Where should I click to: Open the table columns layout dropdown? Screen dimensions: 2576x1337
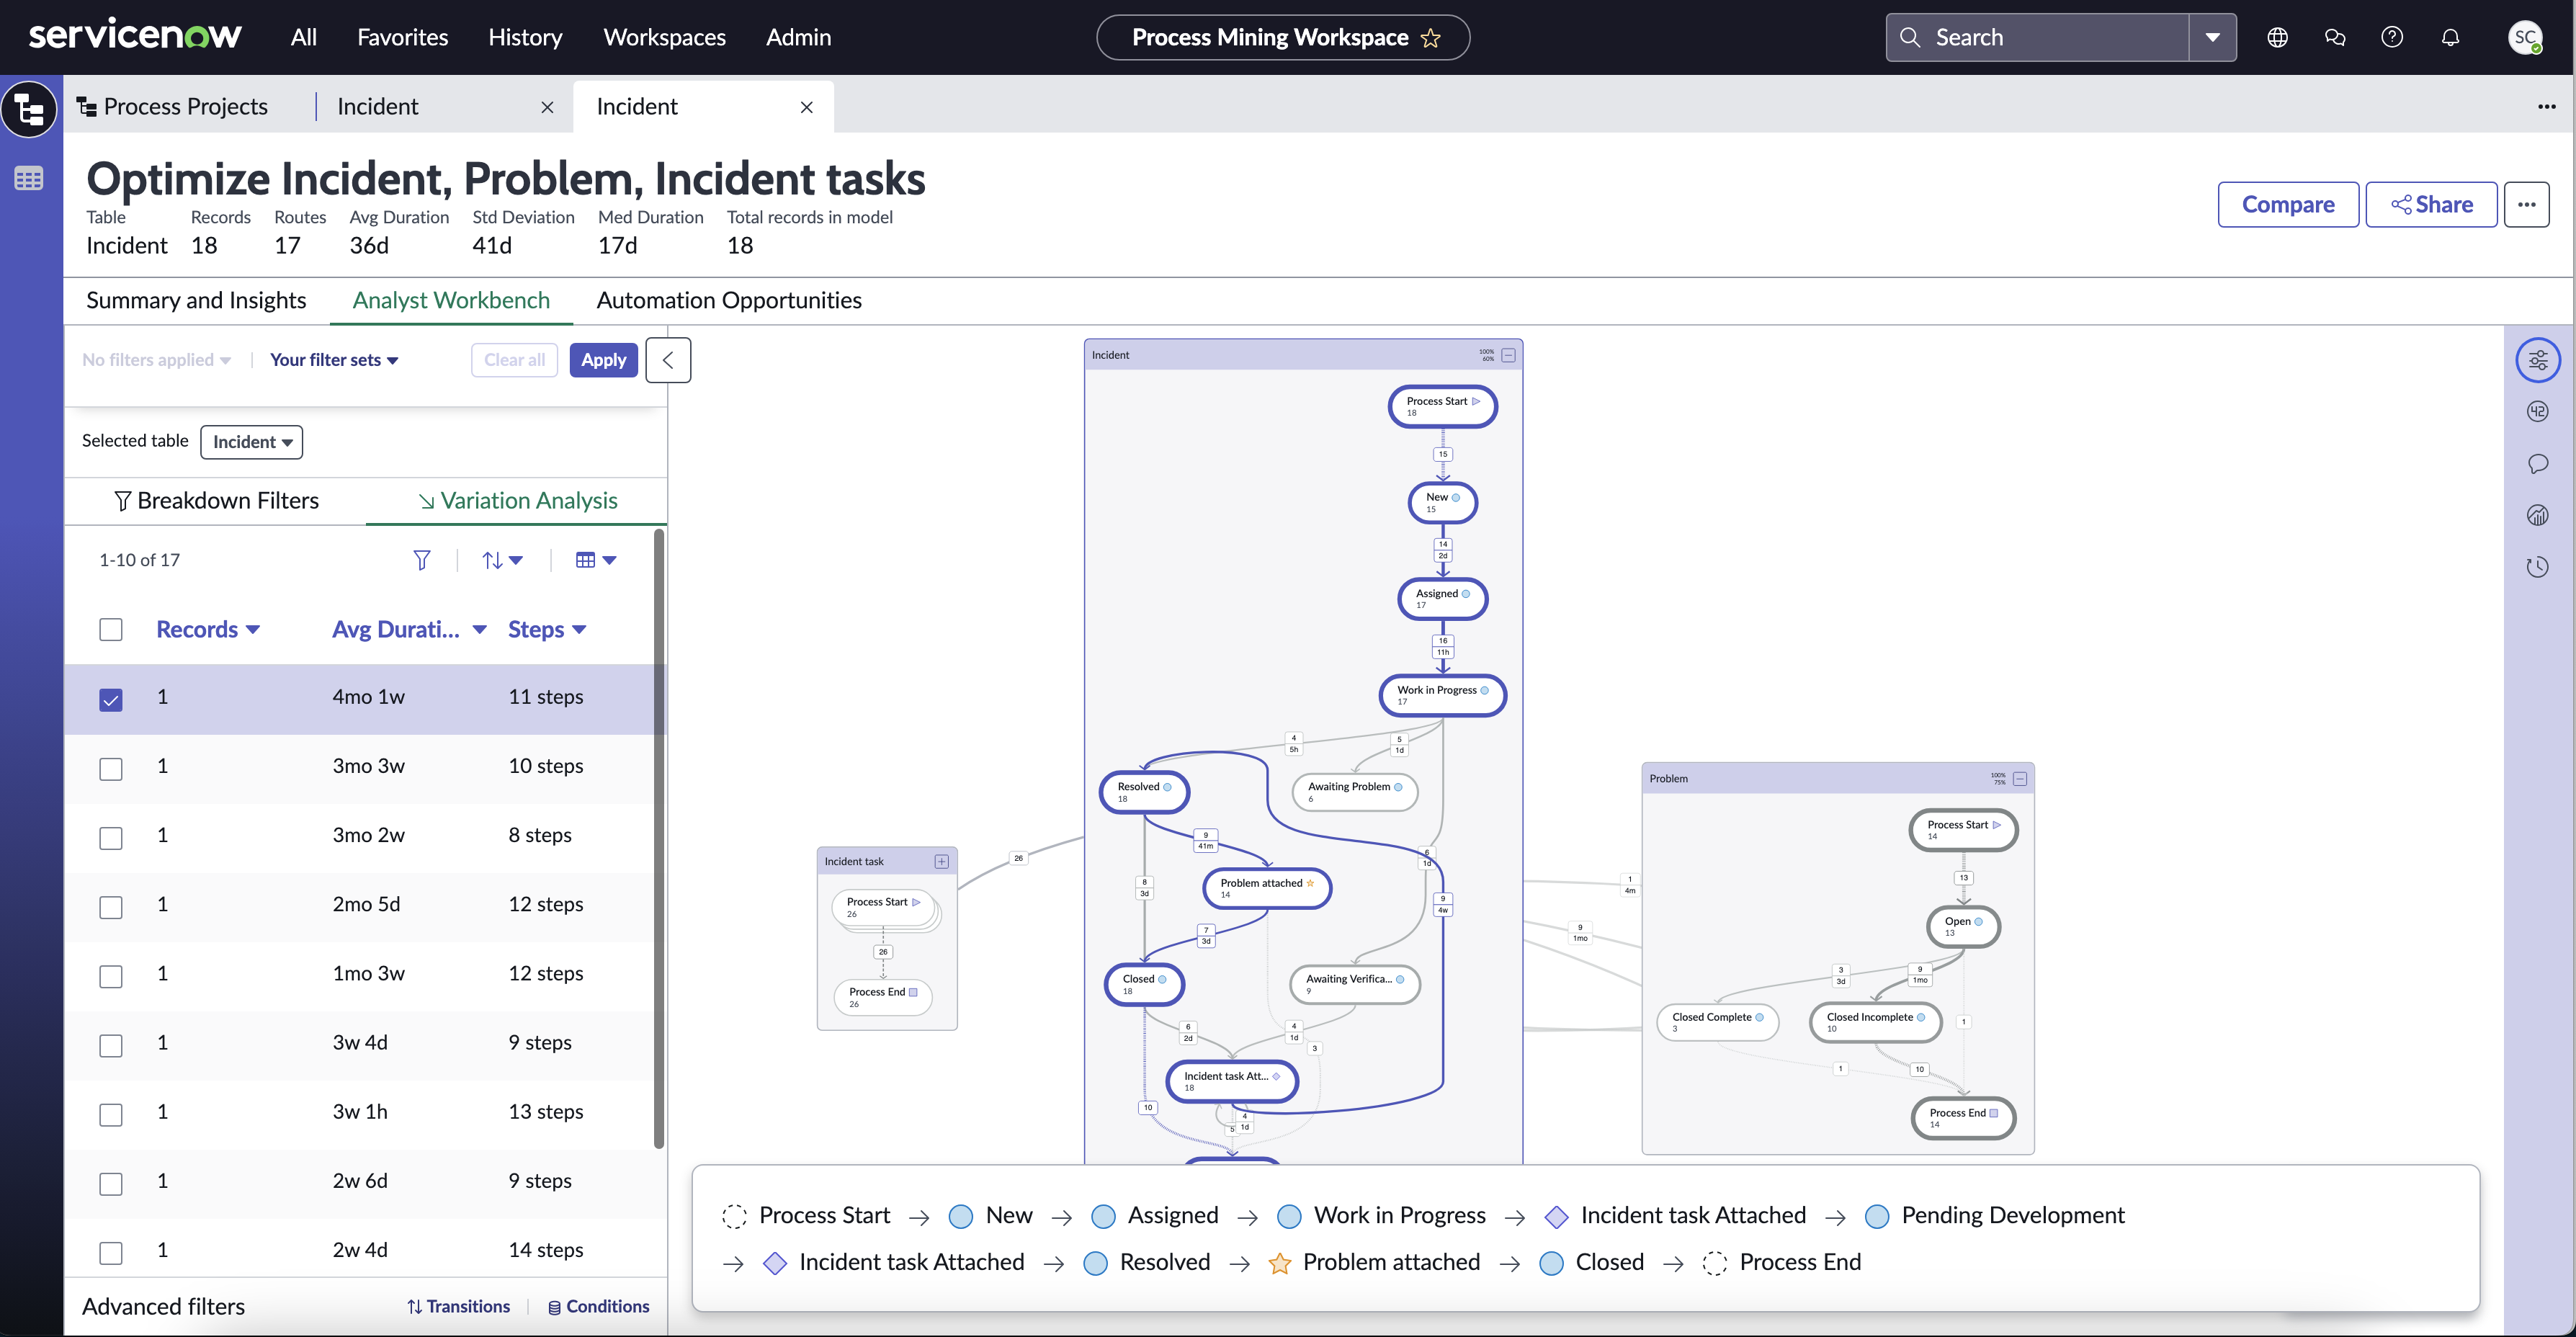[x=596, y=560]
